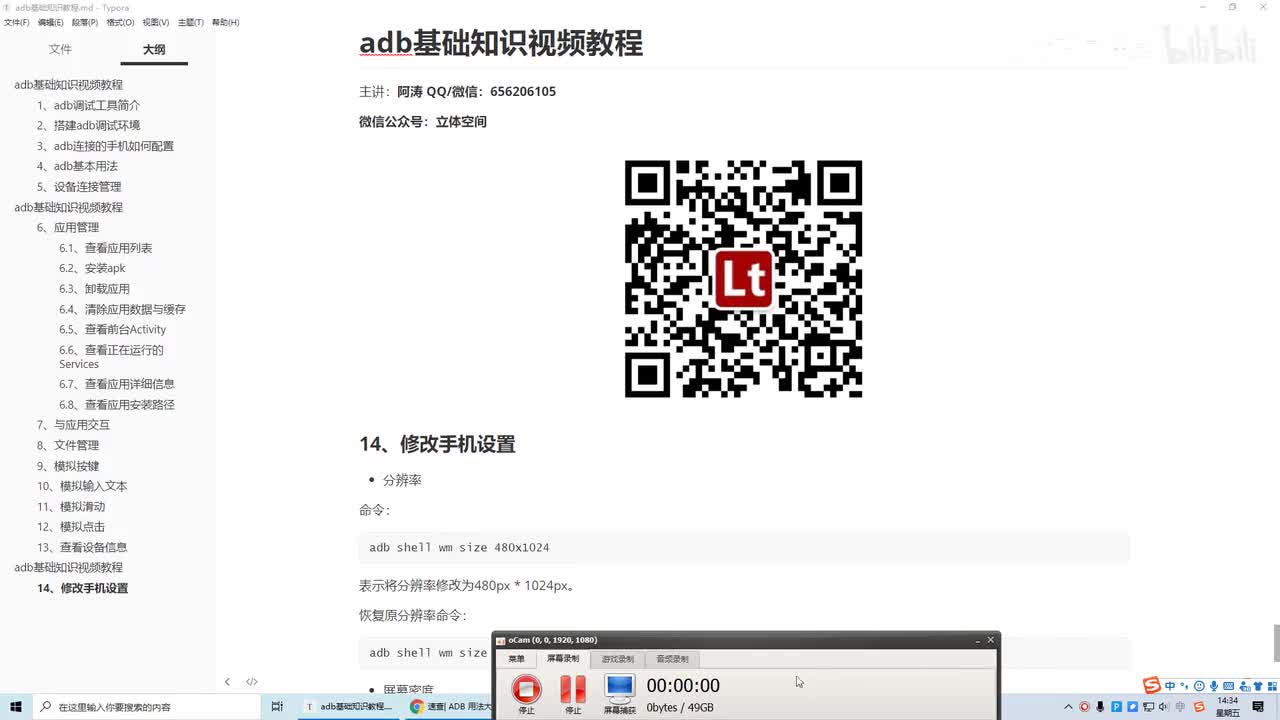Image resolution: width=1280 pixels, height=720 pixels.
Task: Click Sogou input method logo on floating bar
Action: [1152, 685]
